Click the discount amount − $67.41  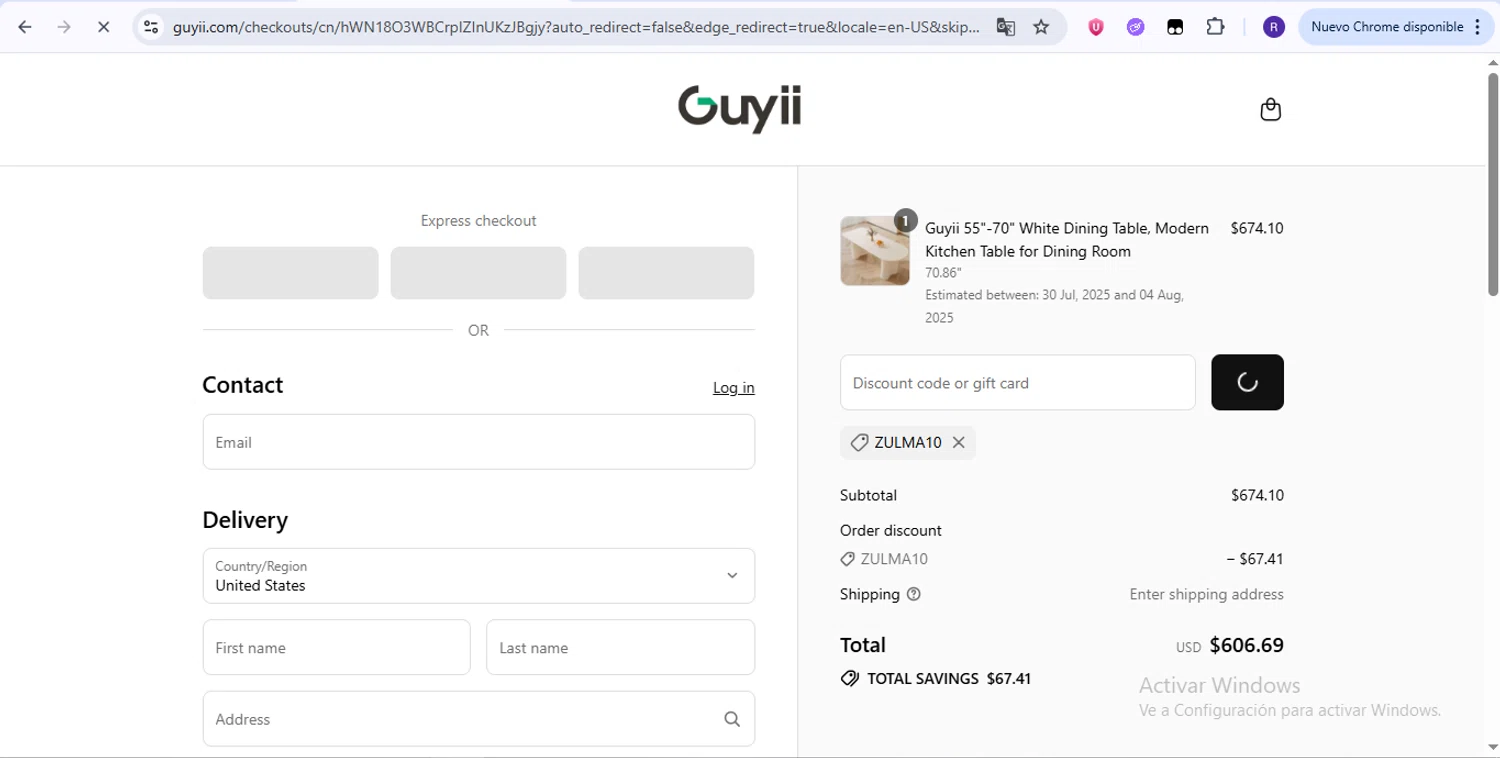pyautogui.click(x=1254, y=559)
